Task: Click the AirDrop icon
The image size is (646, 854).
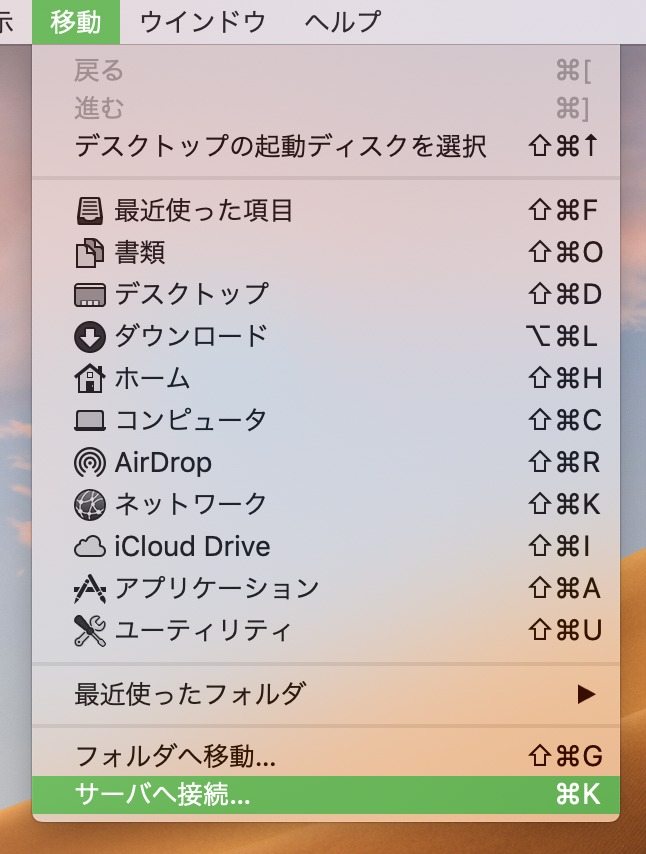Action: tap(89, 463)
